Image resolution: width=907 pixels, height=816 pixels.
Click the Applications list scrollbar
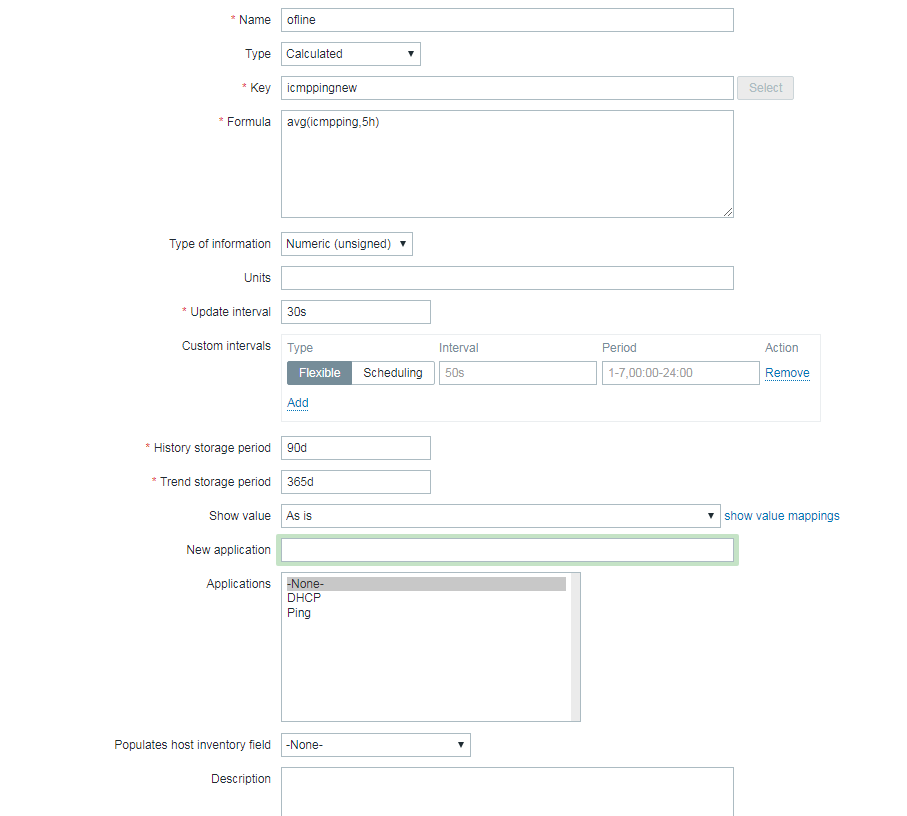coord(575,647)
